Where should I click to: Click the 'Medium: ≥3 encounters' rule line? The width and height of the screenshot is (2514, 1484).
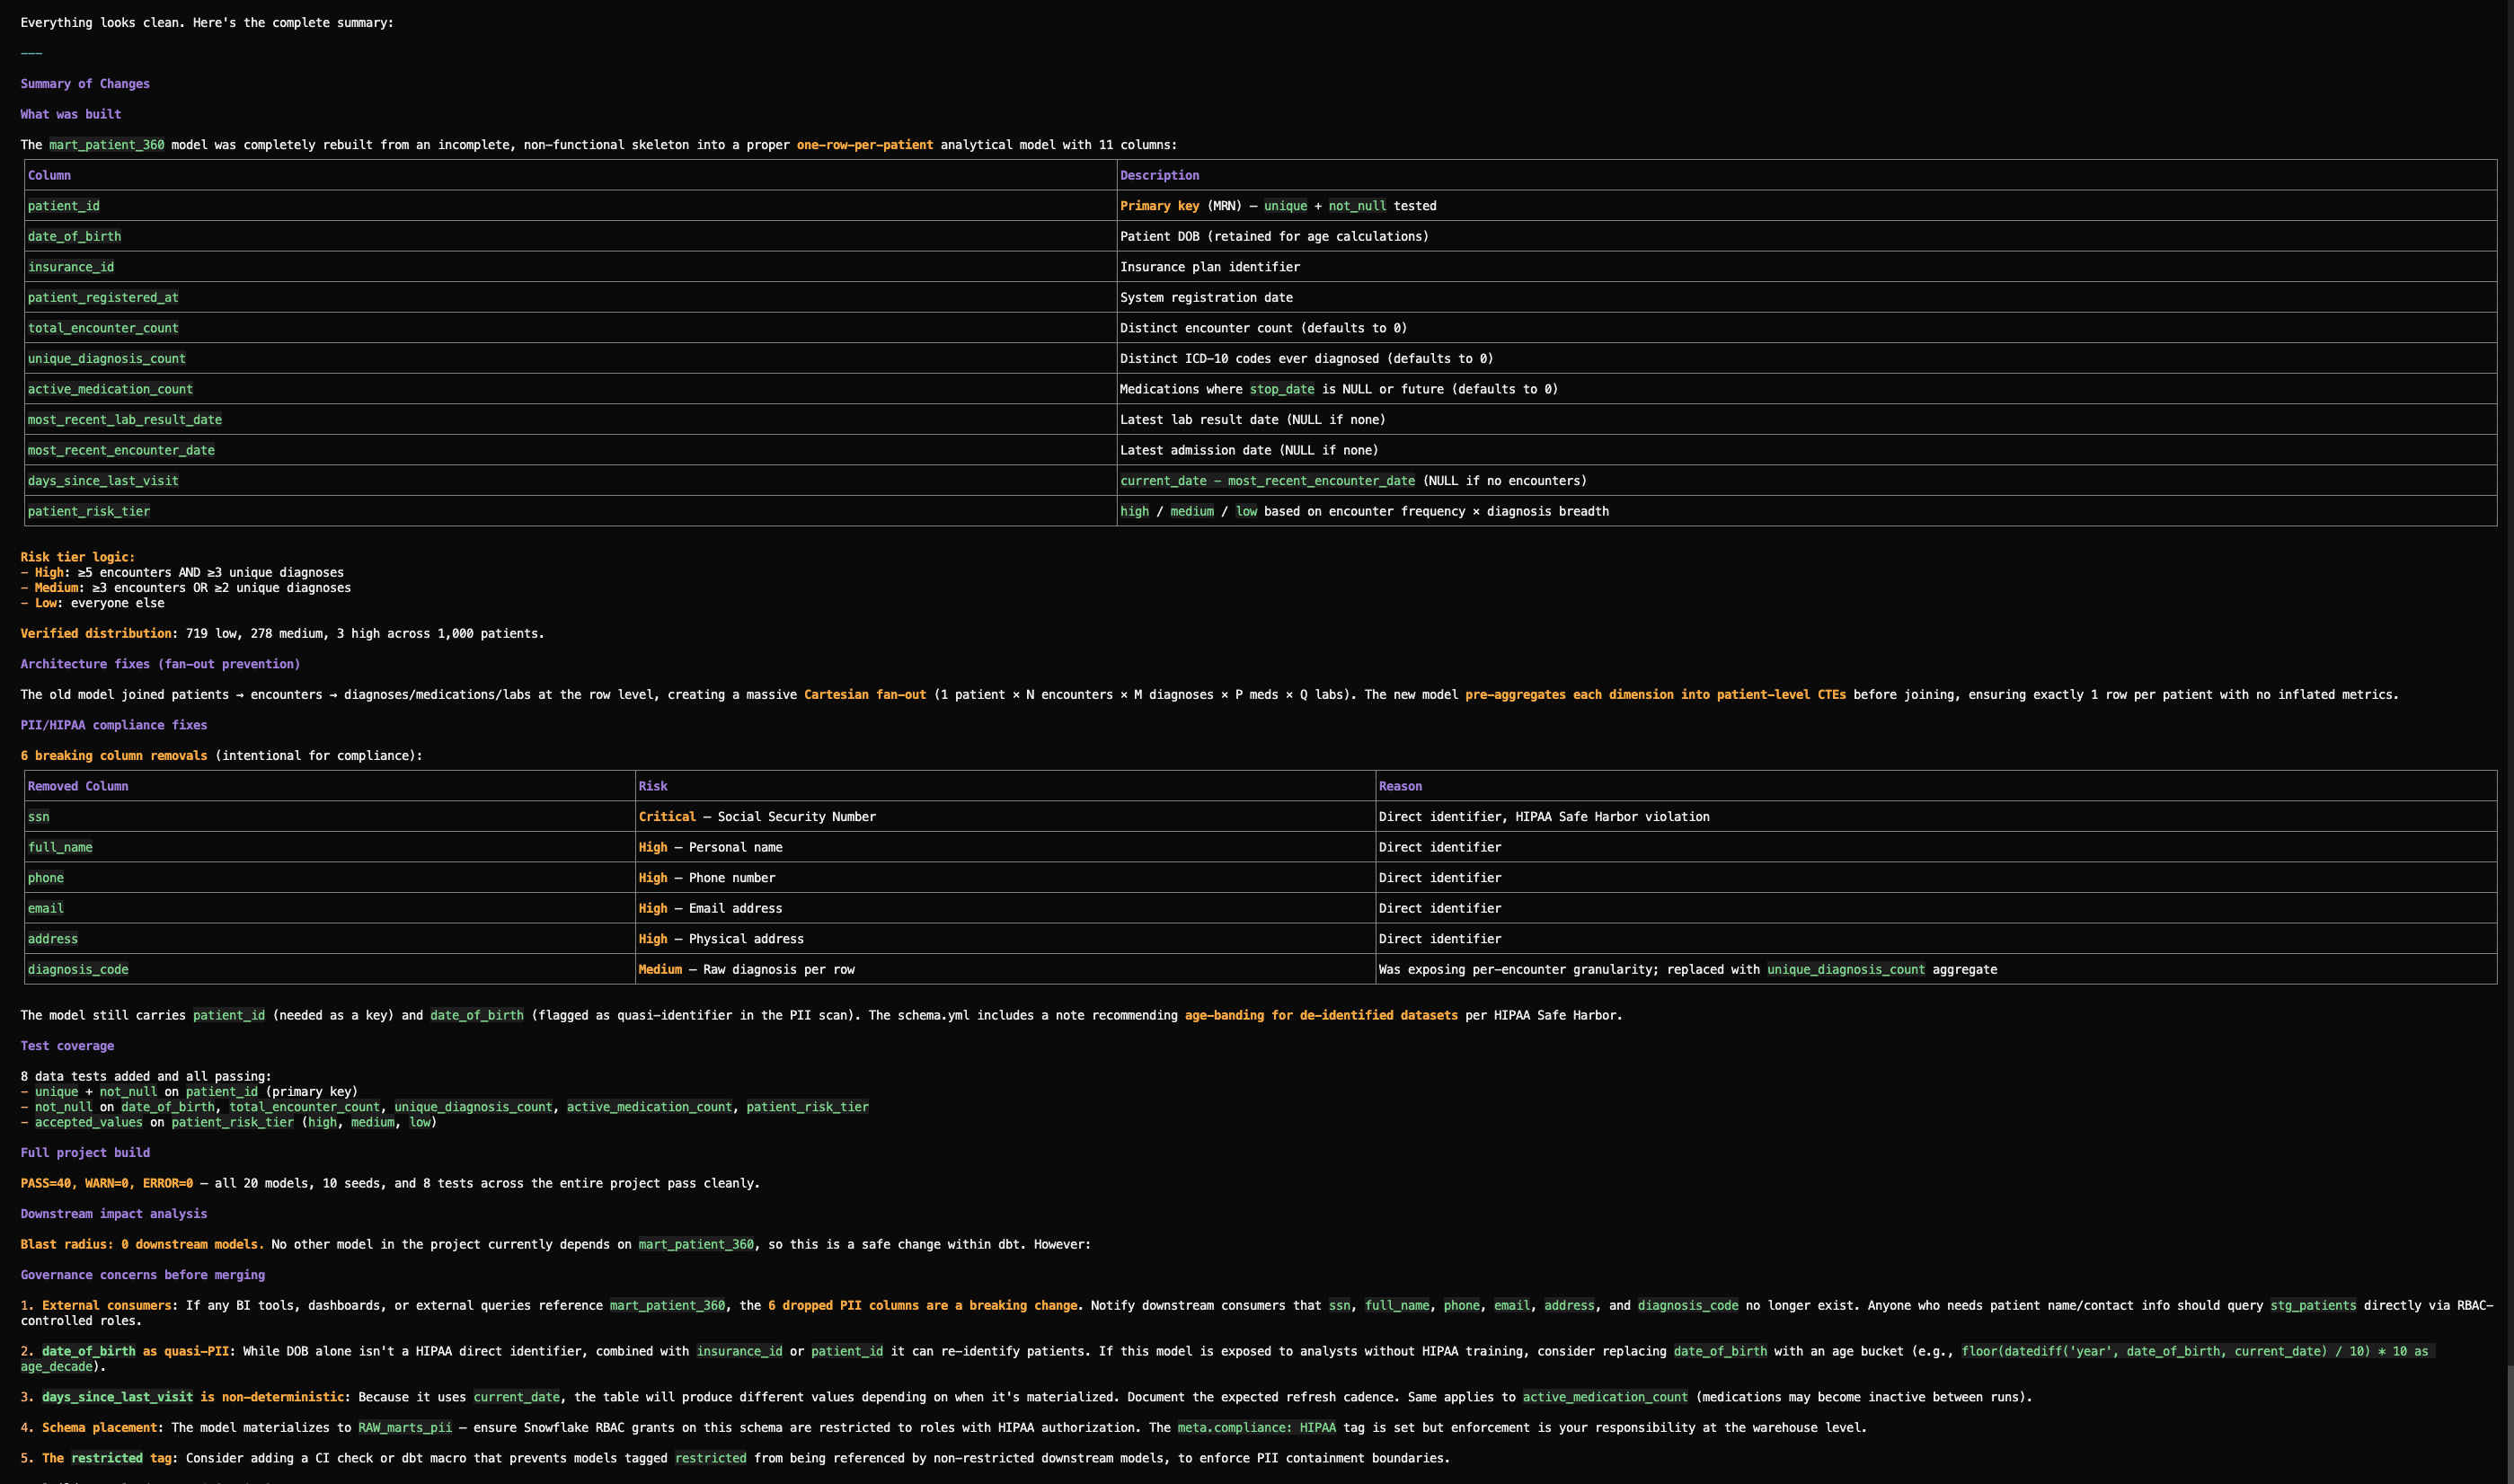tap(186, 588)
